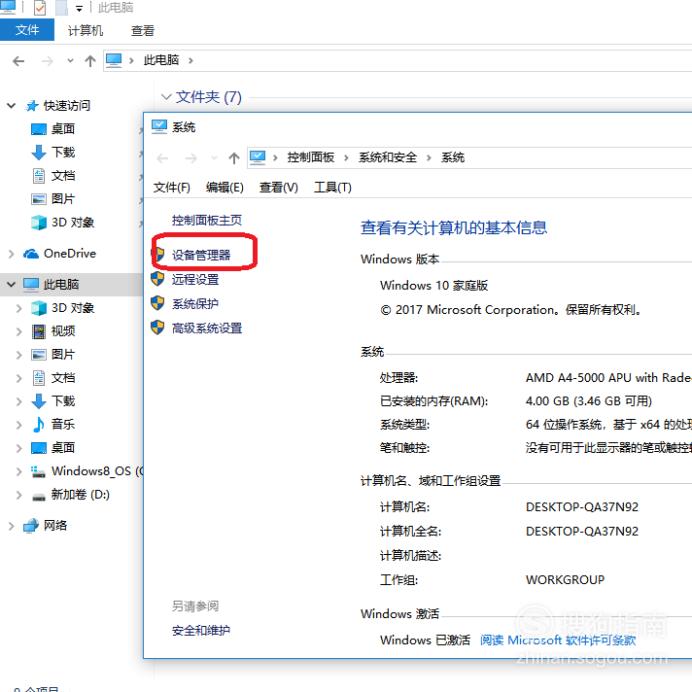The image size is (692, 692).
Task: Expand 音乐 folder node
Action: [19, 425]
